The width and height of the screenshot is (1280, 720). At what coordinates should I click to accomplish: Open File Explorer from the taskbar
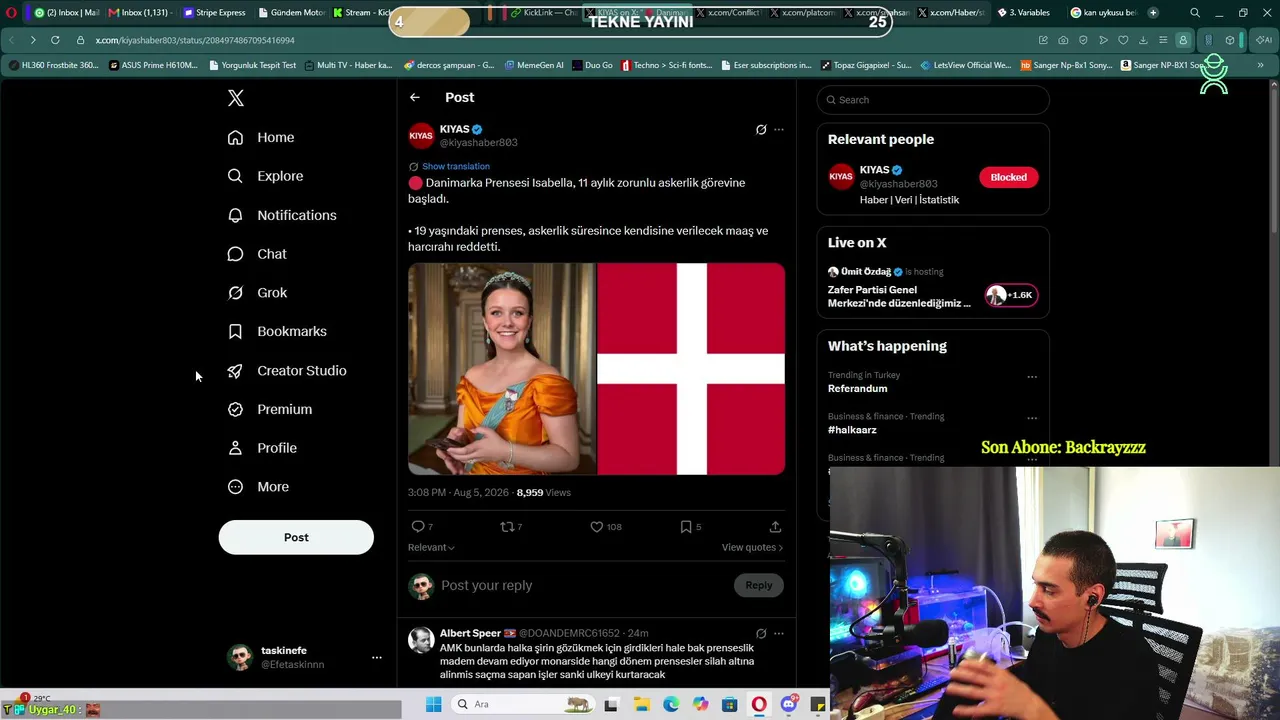point(641,704)
